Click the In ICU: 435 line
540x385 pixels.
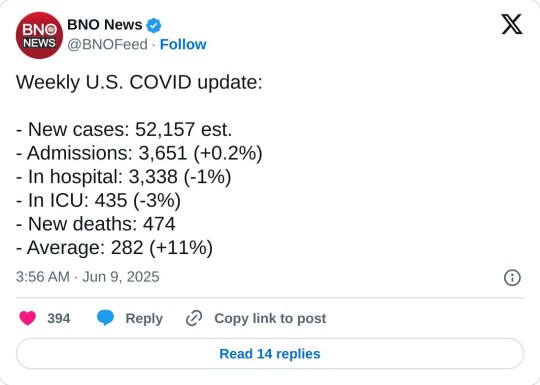(x=98, y=200)
